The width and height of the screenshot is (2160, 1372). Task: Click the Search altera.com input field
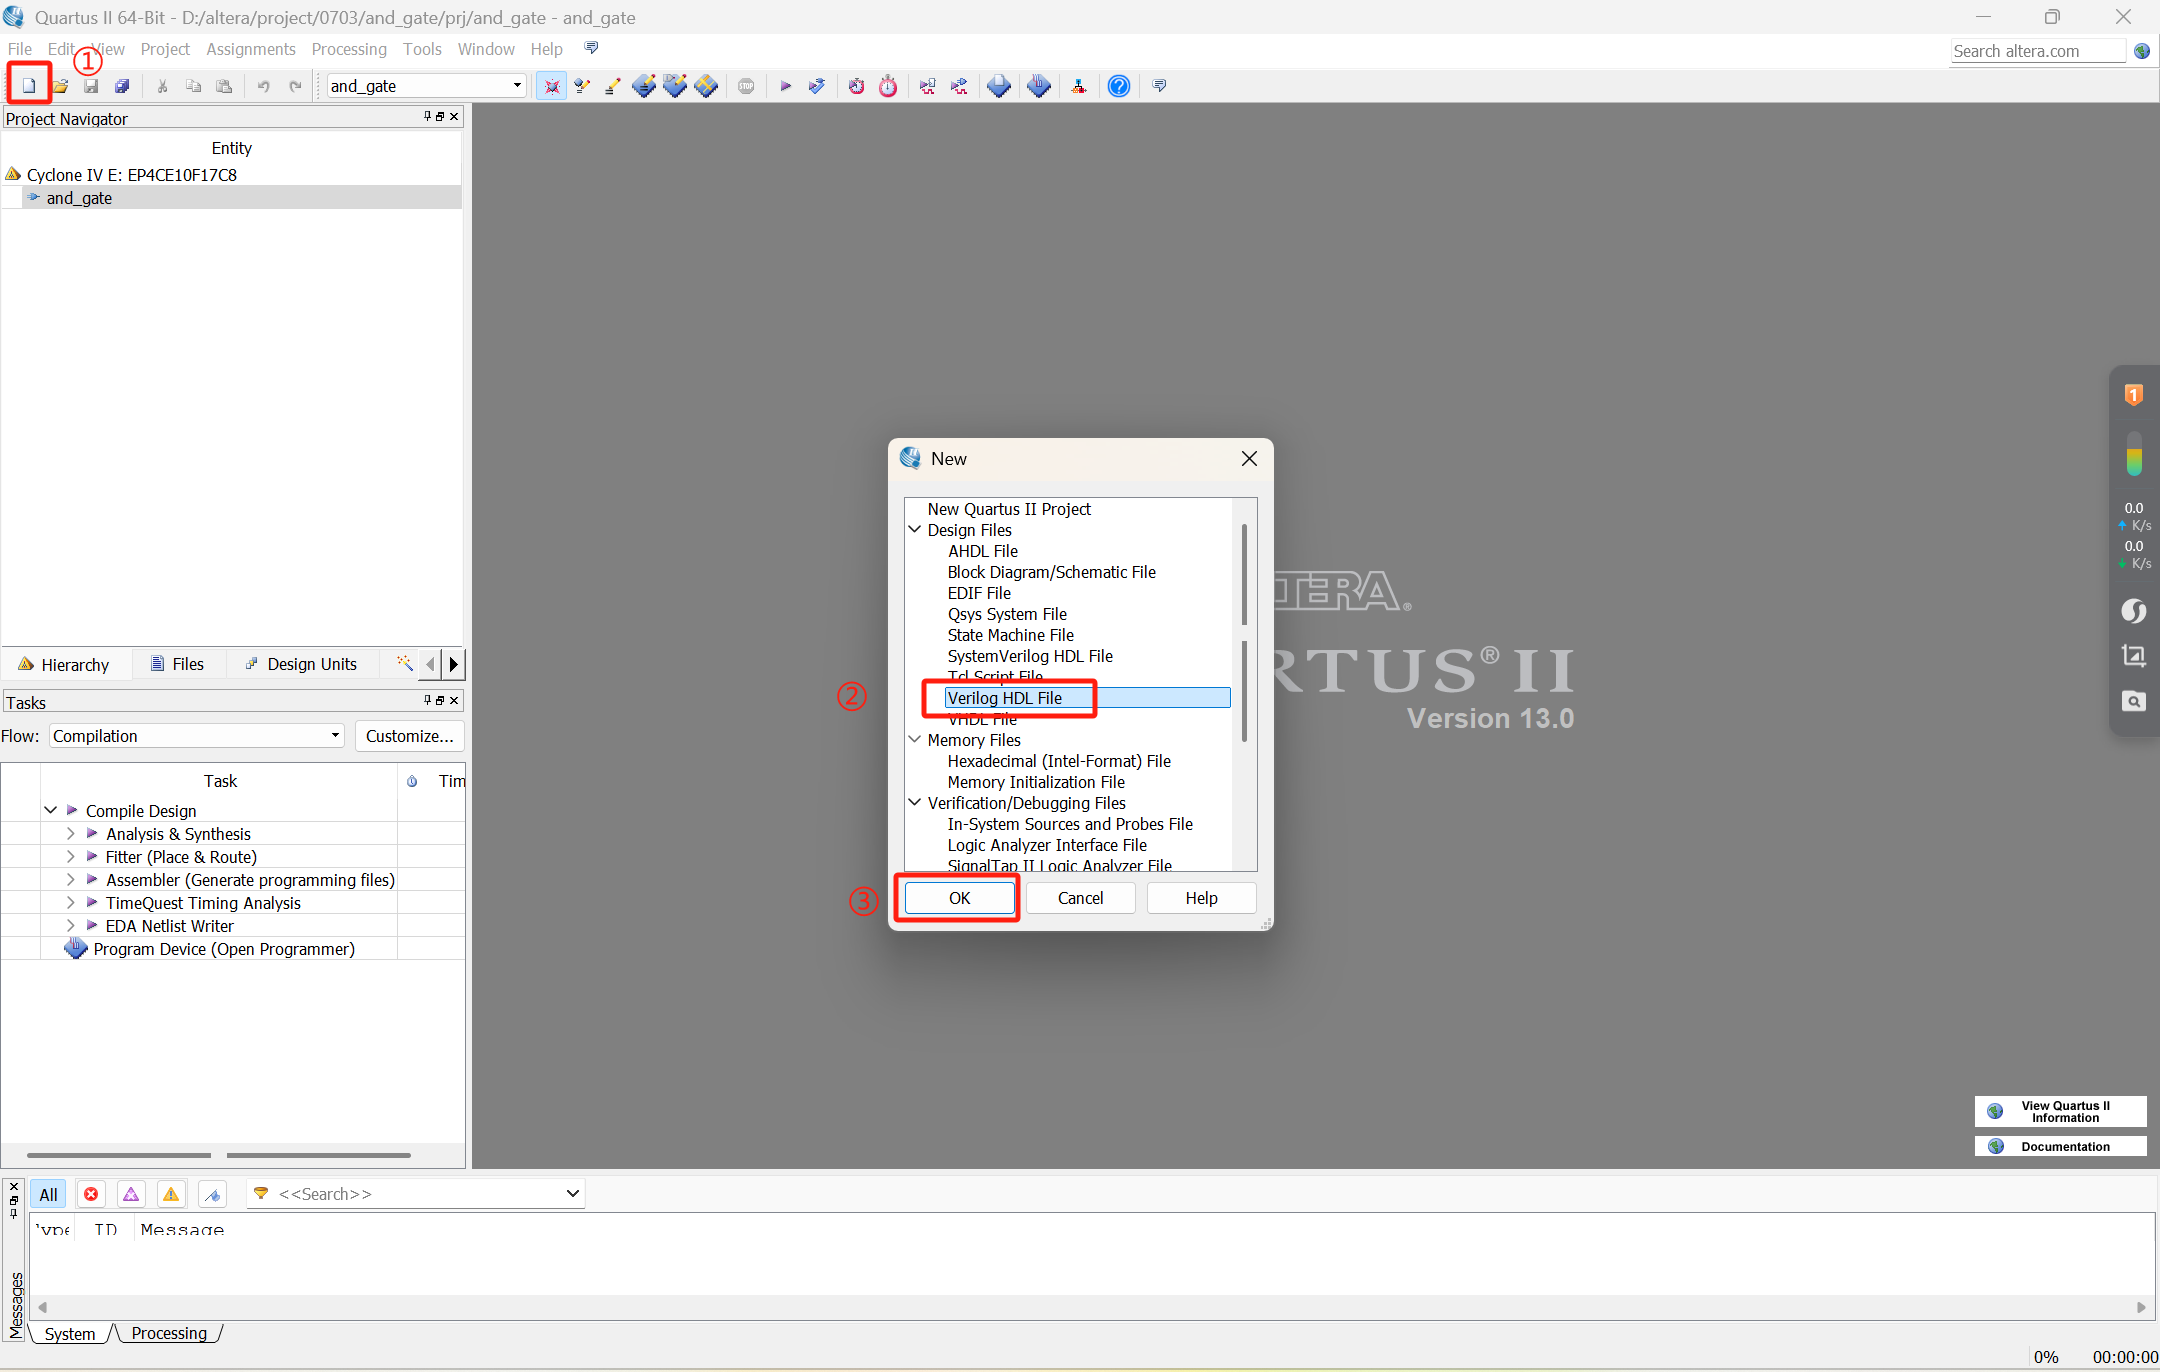coord(2037,50)
